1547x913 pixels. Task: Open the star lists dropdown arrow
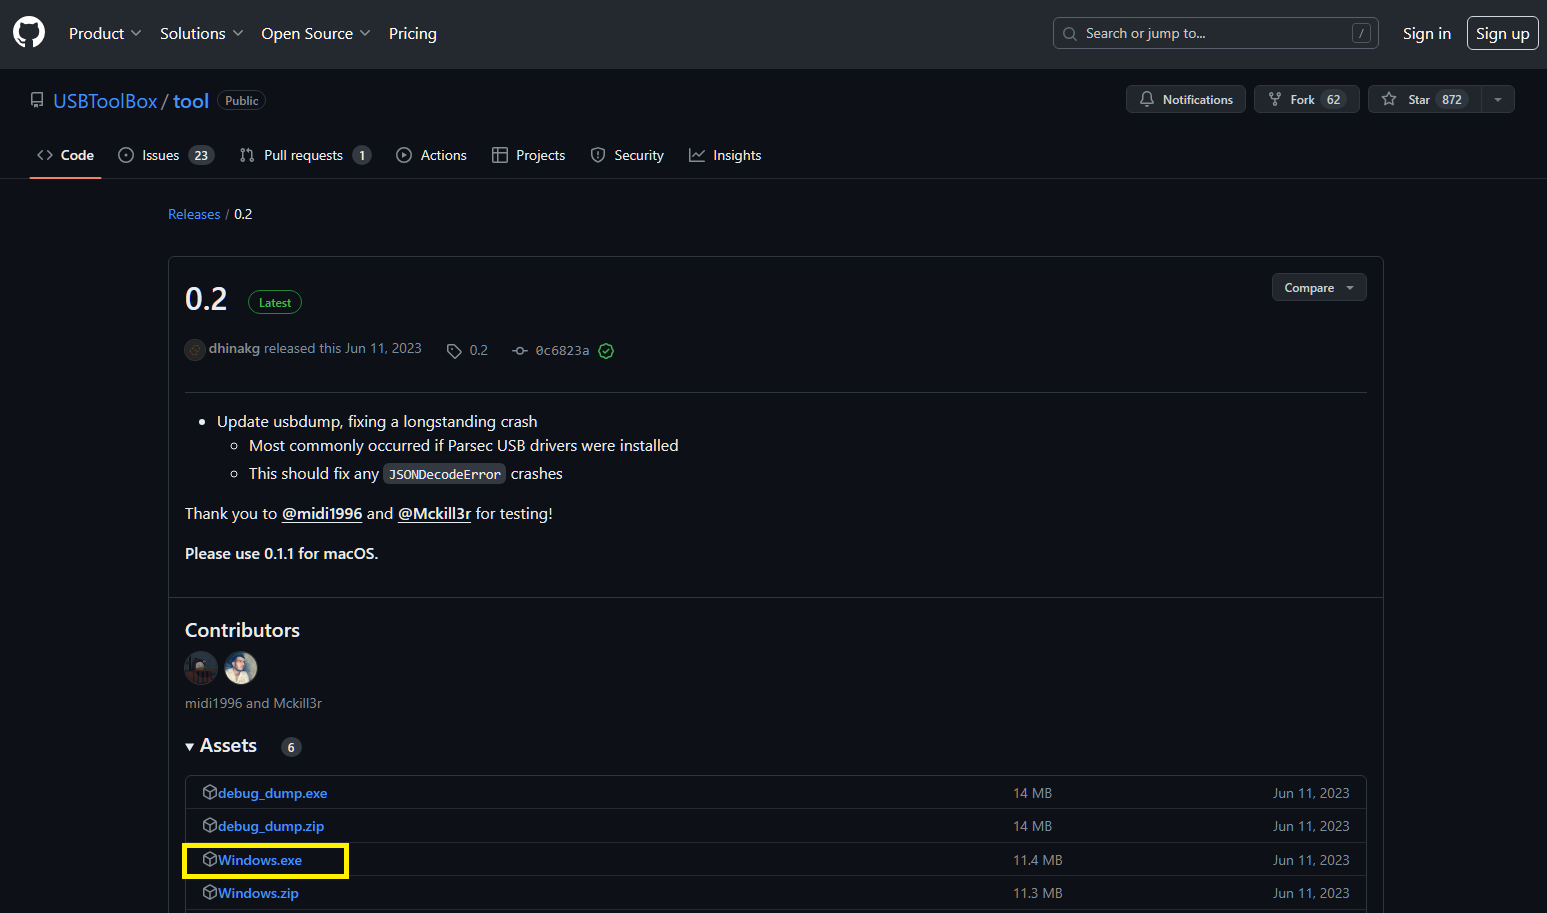(1498, 99)
